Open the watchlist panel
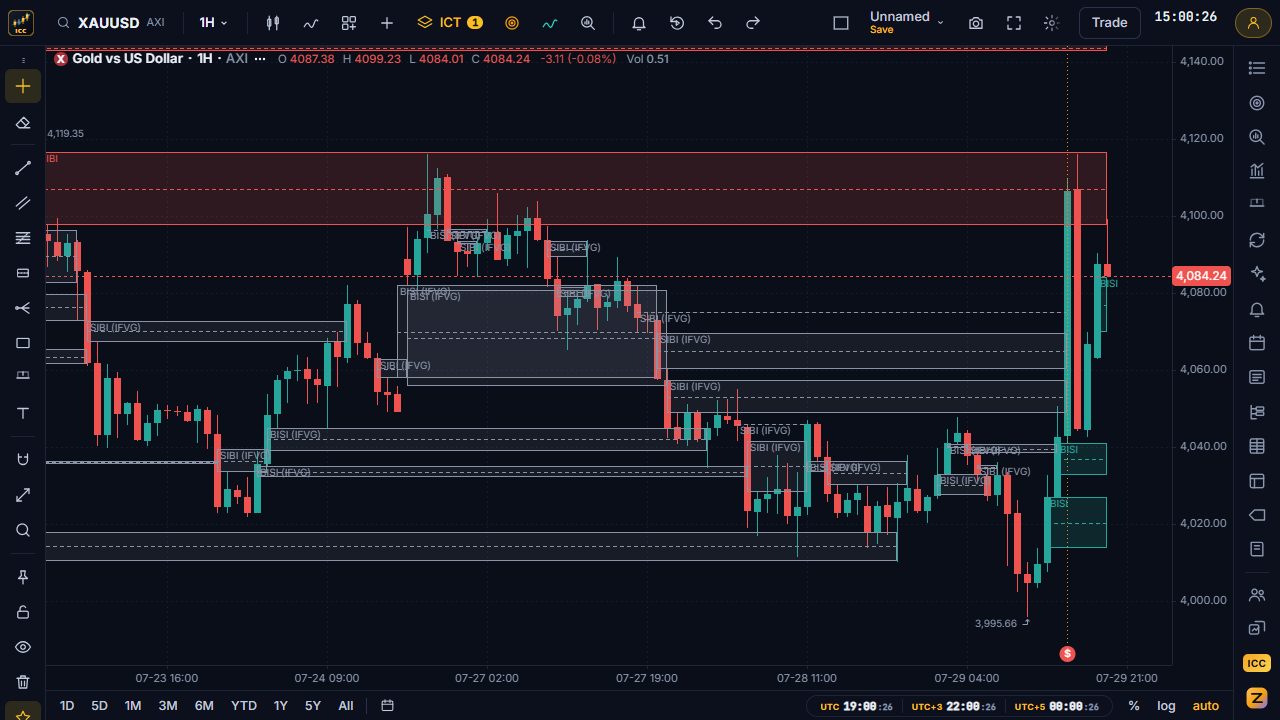Viewport: 1280px width, 720px height. point(1257,67)
